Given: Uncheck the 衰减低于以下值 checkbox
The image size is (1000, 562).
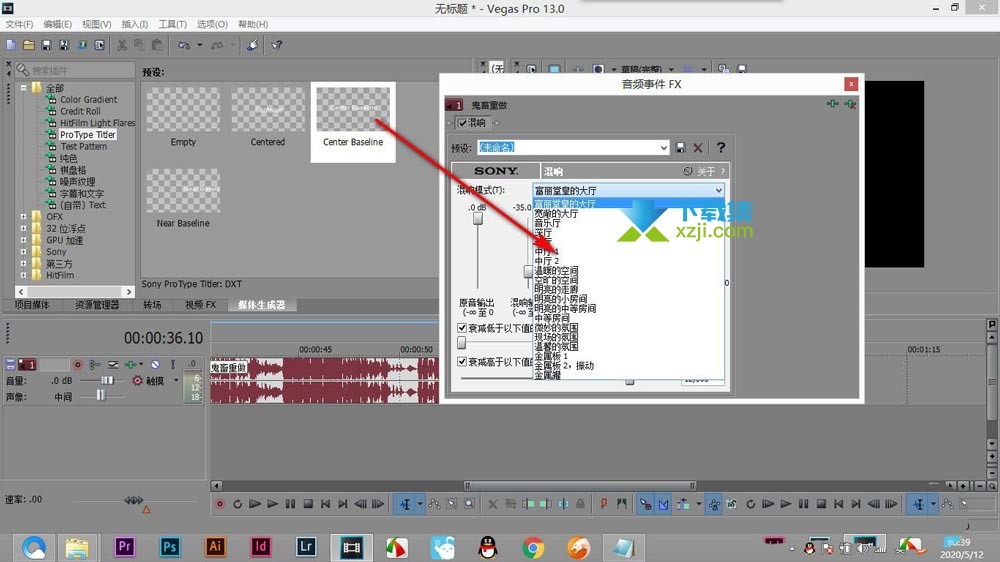Looking at the screenshot, I should pyautogui.click(x=462, y=328).
